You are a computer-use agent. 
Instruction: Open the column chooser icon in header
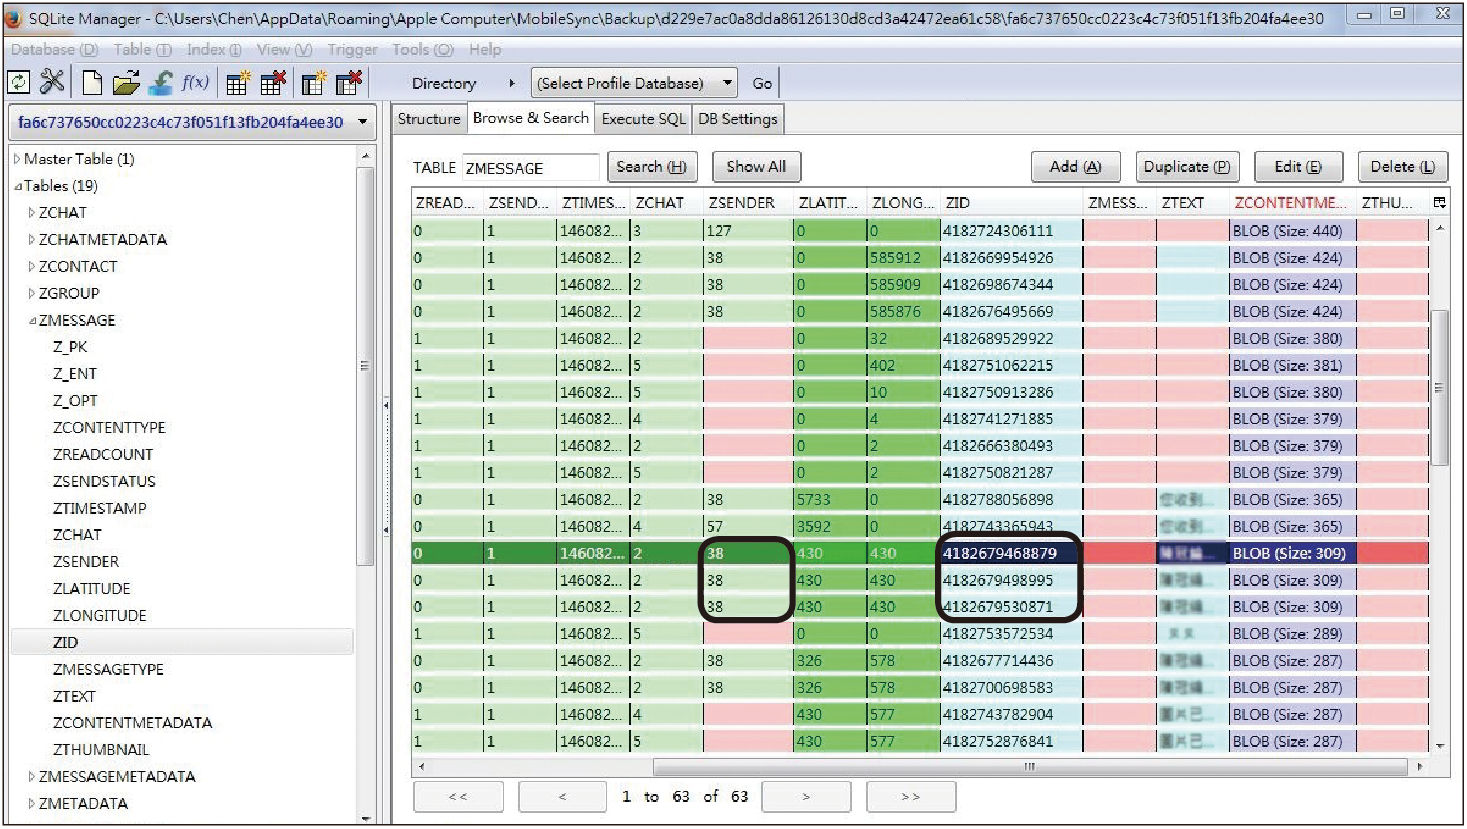(1440, 202)
